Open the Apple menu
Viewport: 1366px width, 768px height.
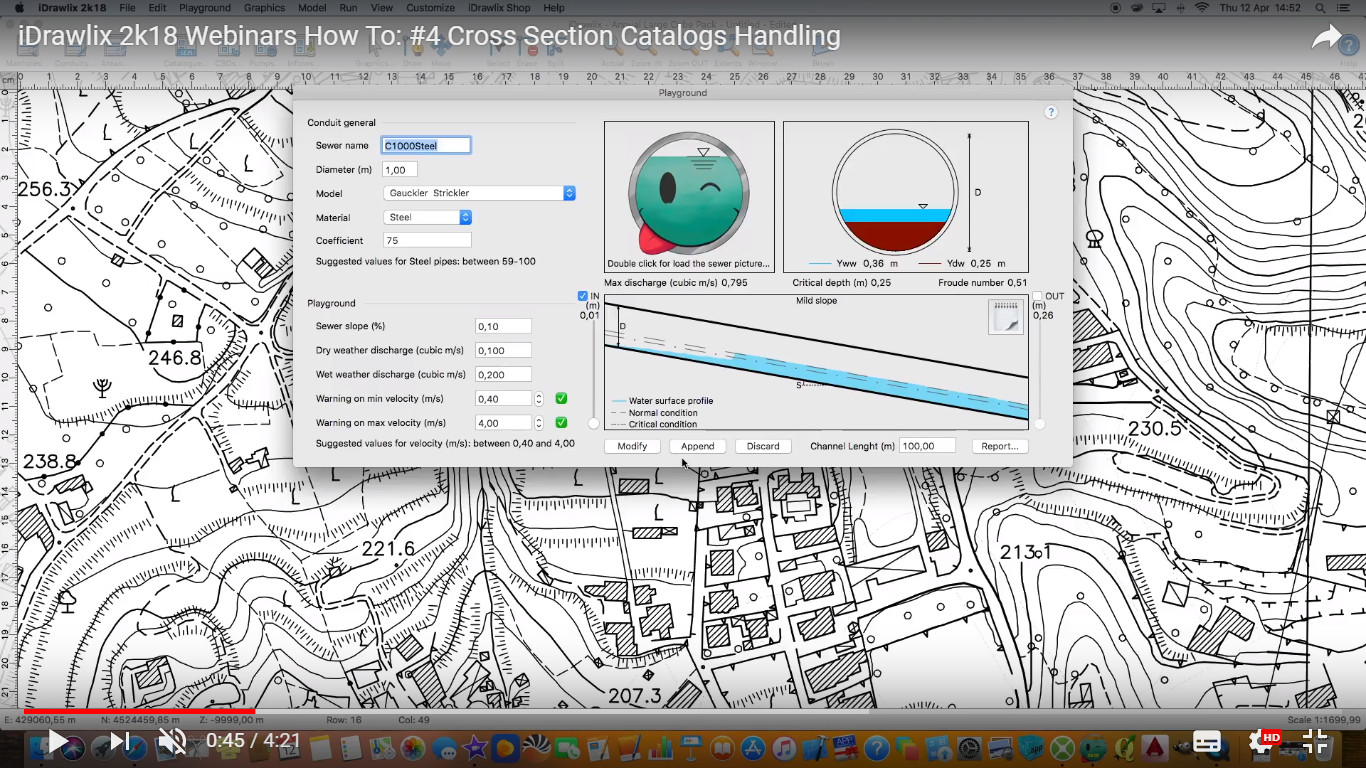(x=19, y=8)
